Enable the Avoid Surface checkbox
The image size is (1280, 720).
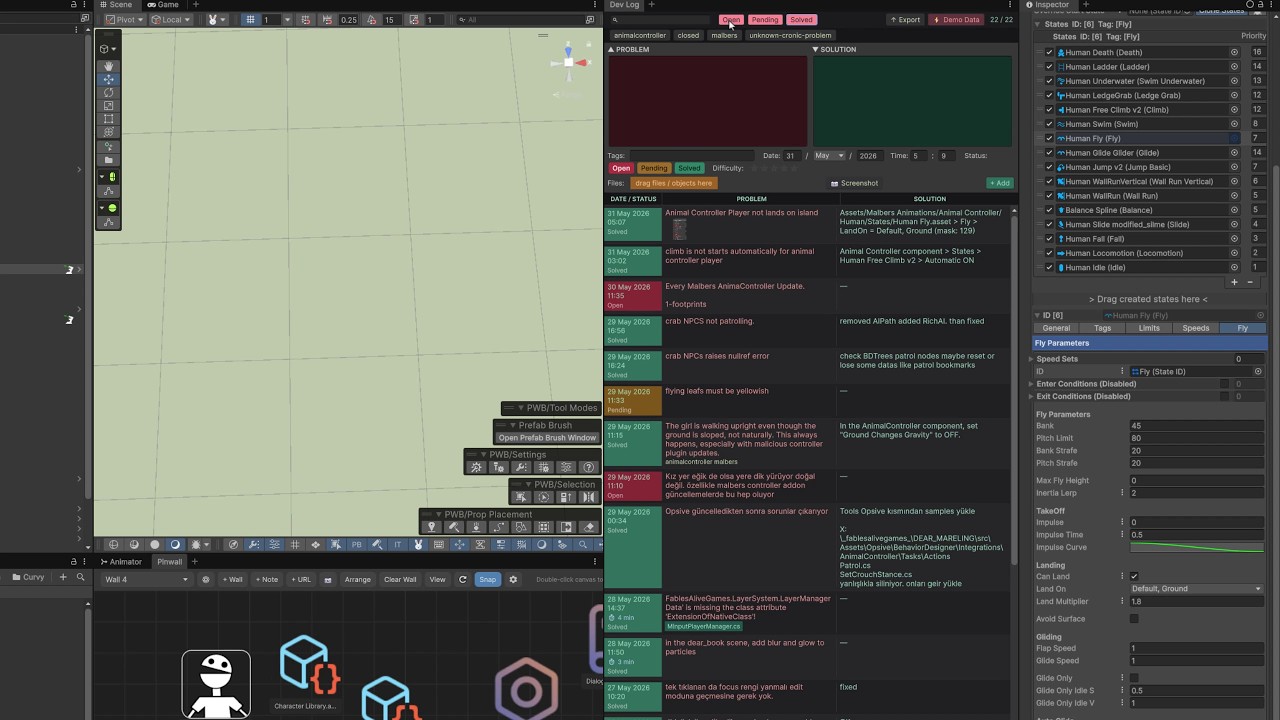point(1134,619)
